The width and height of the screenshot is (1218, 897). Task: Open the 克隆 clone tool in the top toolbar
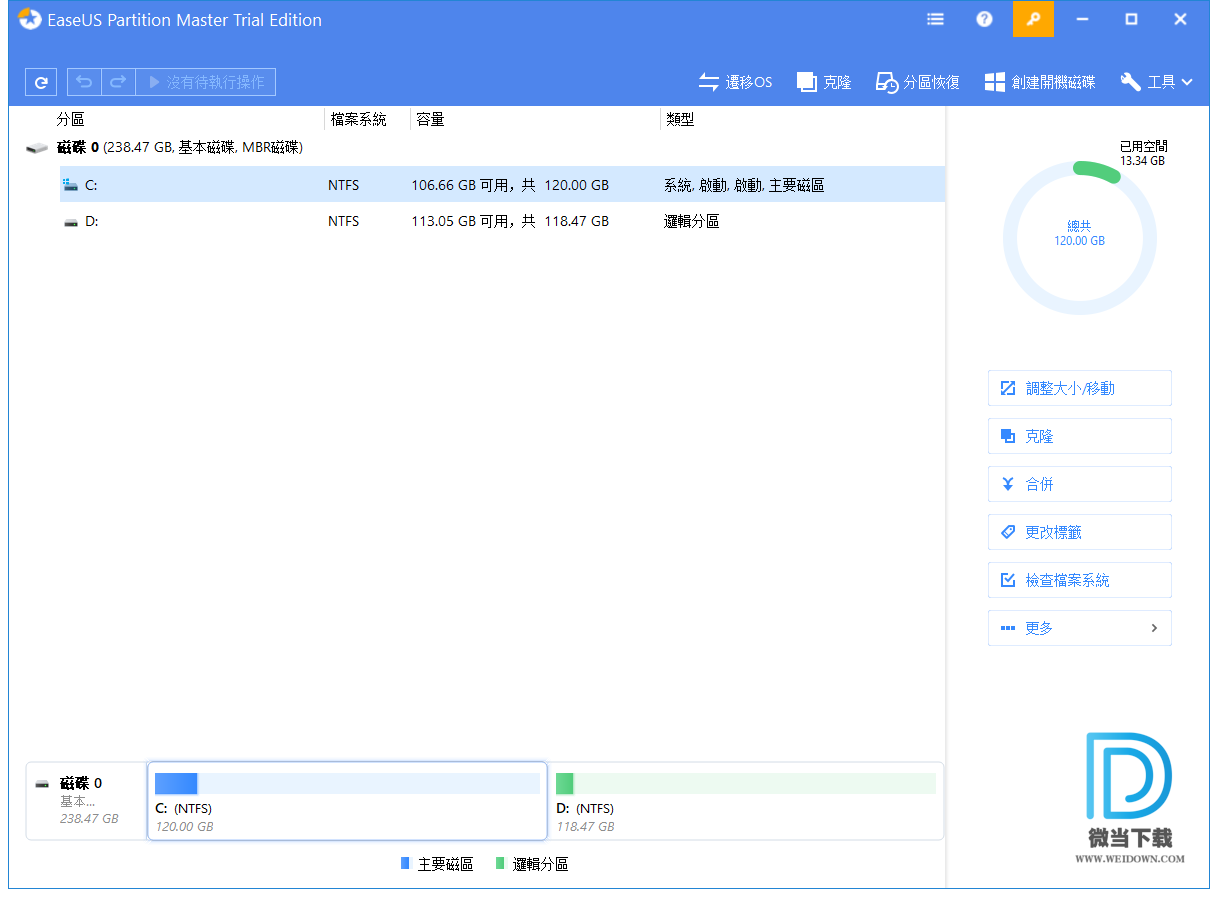coord(824,82)
